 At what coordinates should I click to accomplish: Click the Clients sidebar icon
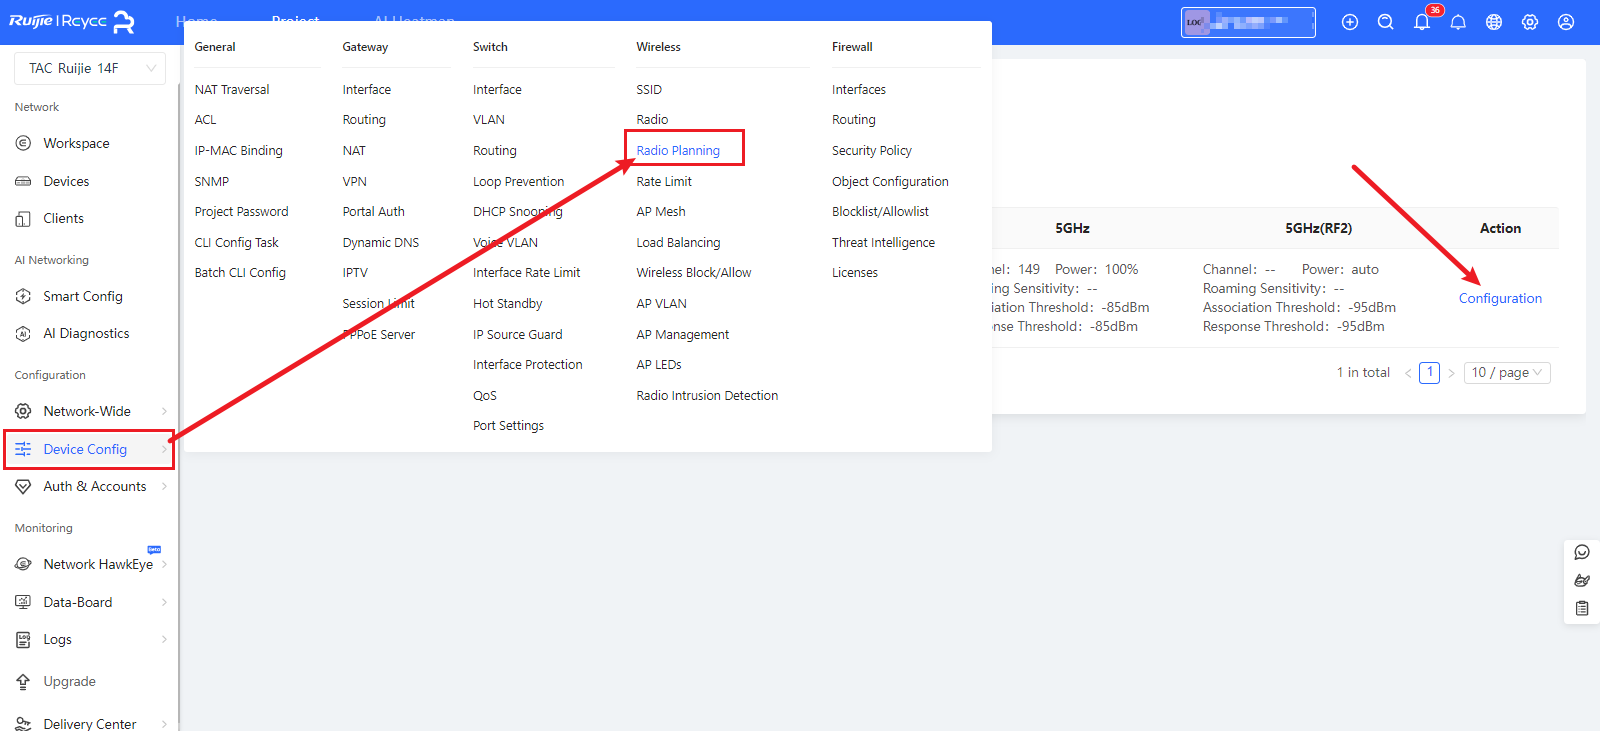(x=23, y=218)
